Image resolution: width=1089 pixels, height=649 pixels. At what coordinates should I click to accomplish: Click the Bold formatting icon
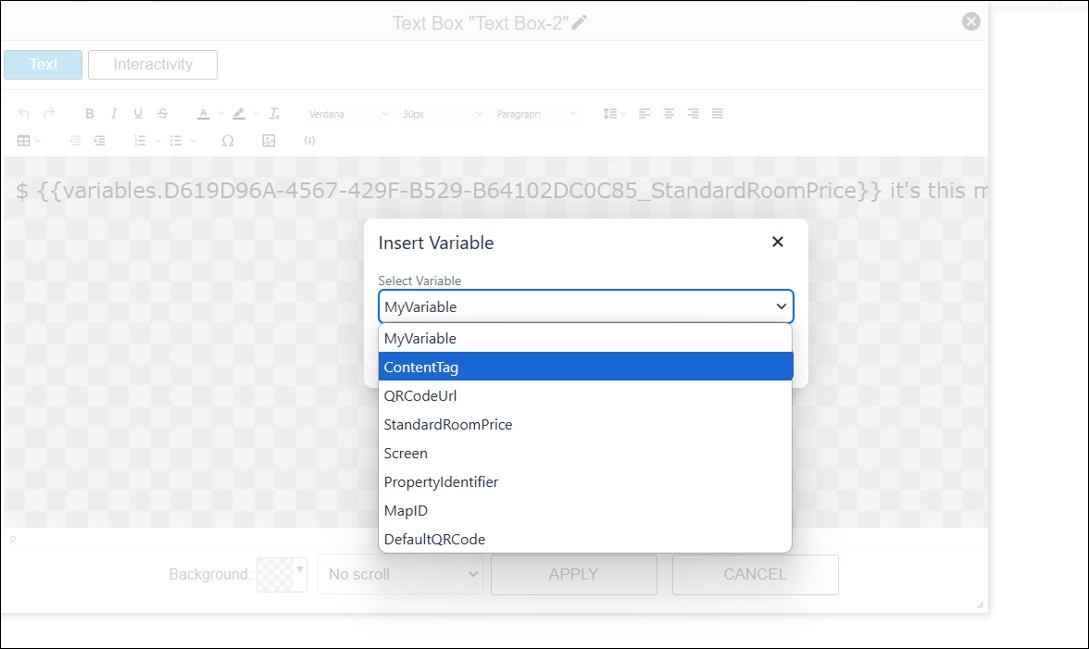(x=90, y=114)
